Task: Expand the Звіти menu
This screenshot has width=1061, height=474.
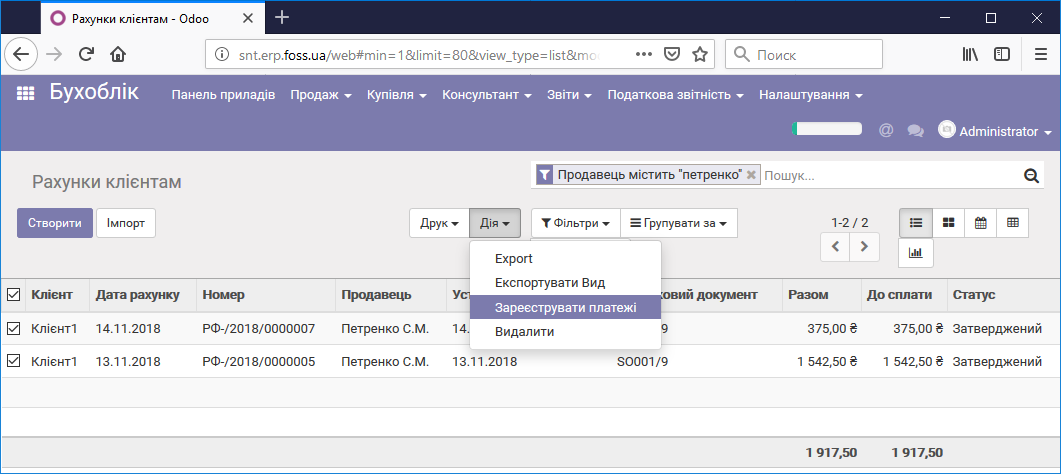Action: click(x=570, y=95)
